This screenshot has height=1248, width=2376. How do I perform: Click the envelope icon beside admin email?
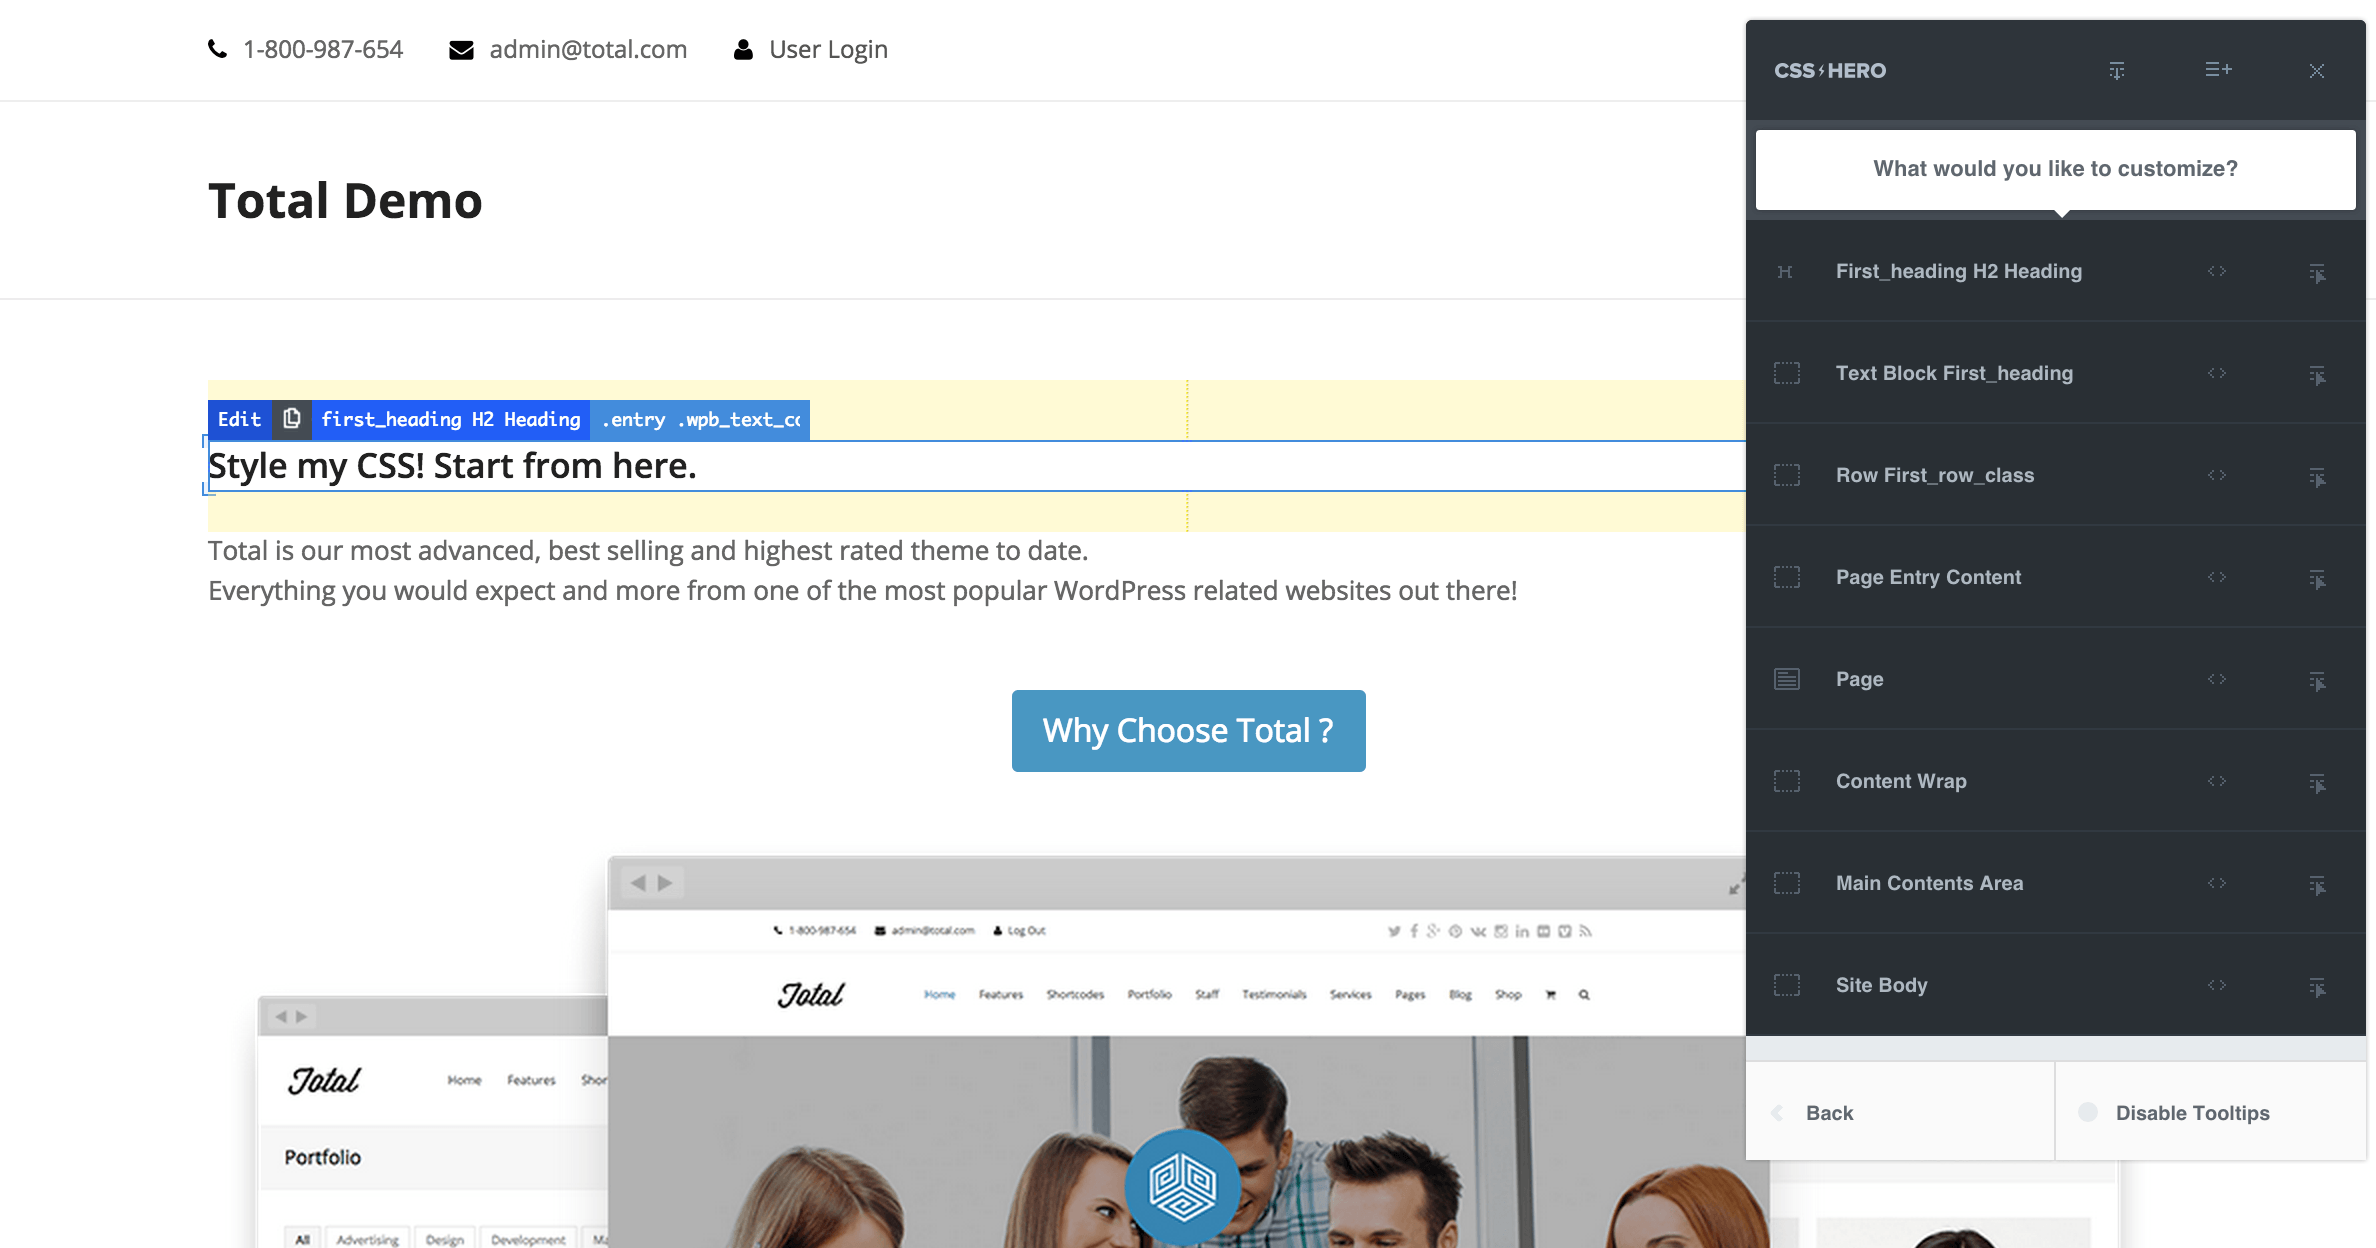click(x=461, y=50)
